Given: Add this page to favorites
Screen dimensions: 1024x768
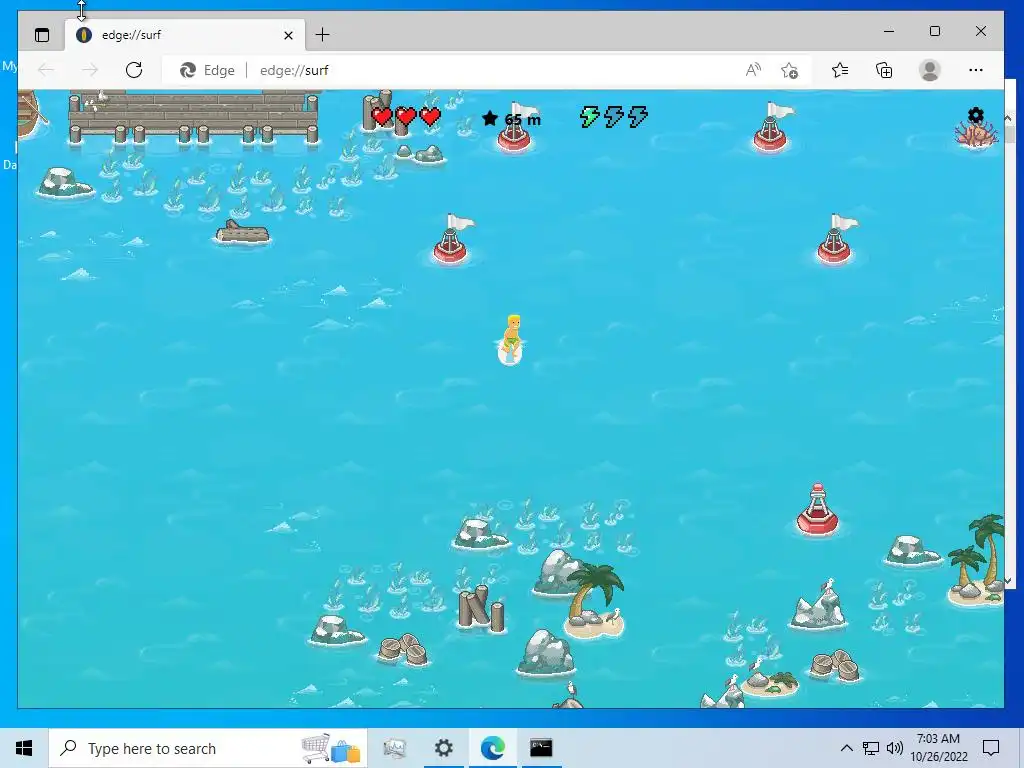Looking at the screenshot, I should click(789, 70).
